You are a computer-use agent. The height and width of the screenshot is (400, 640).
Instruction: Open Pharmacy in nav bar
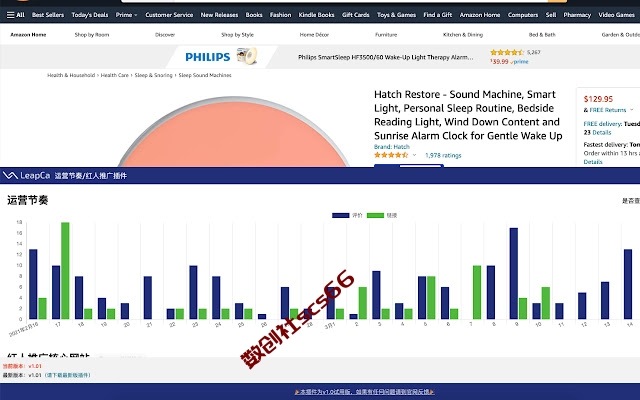pos(577,15)
